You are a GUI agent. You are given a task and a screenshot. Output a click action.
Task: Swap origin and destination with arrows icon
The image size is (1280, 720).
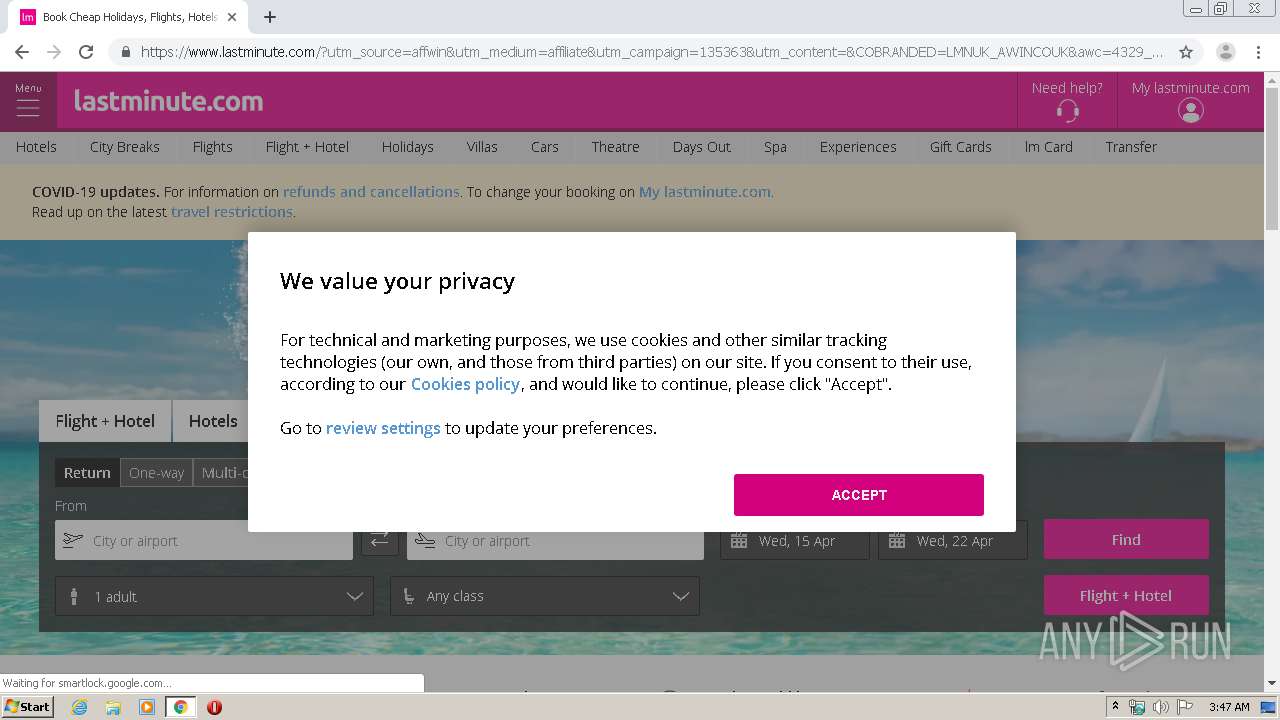tap(379, 540)
